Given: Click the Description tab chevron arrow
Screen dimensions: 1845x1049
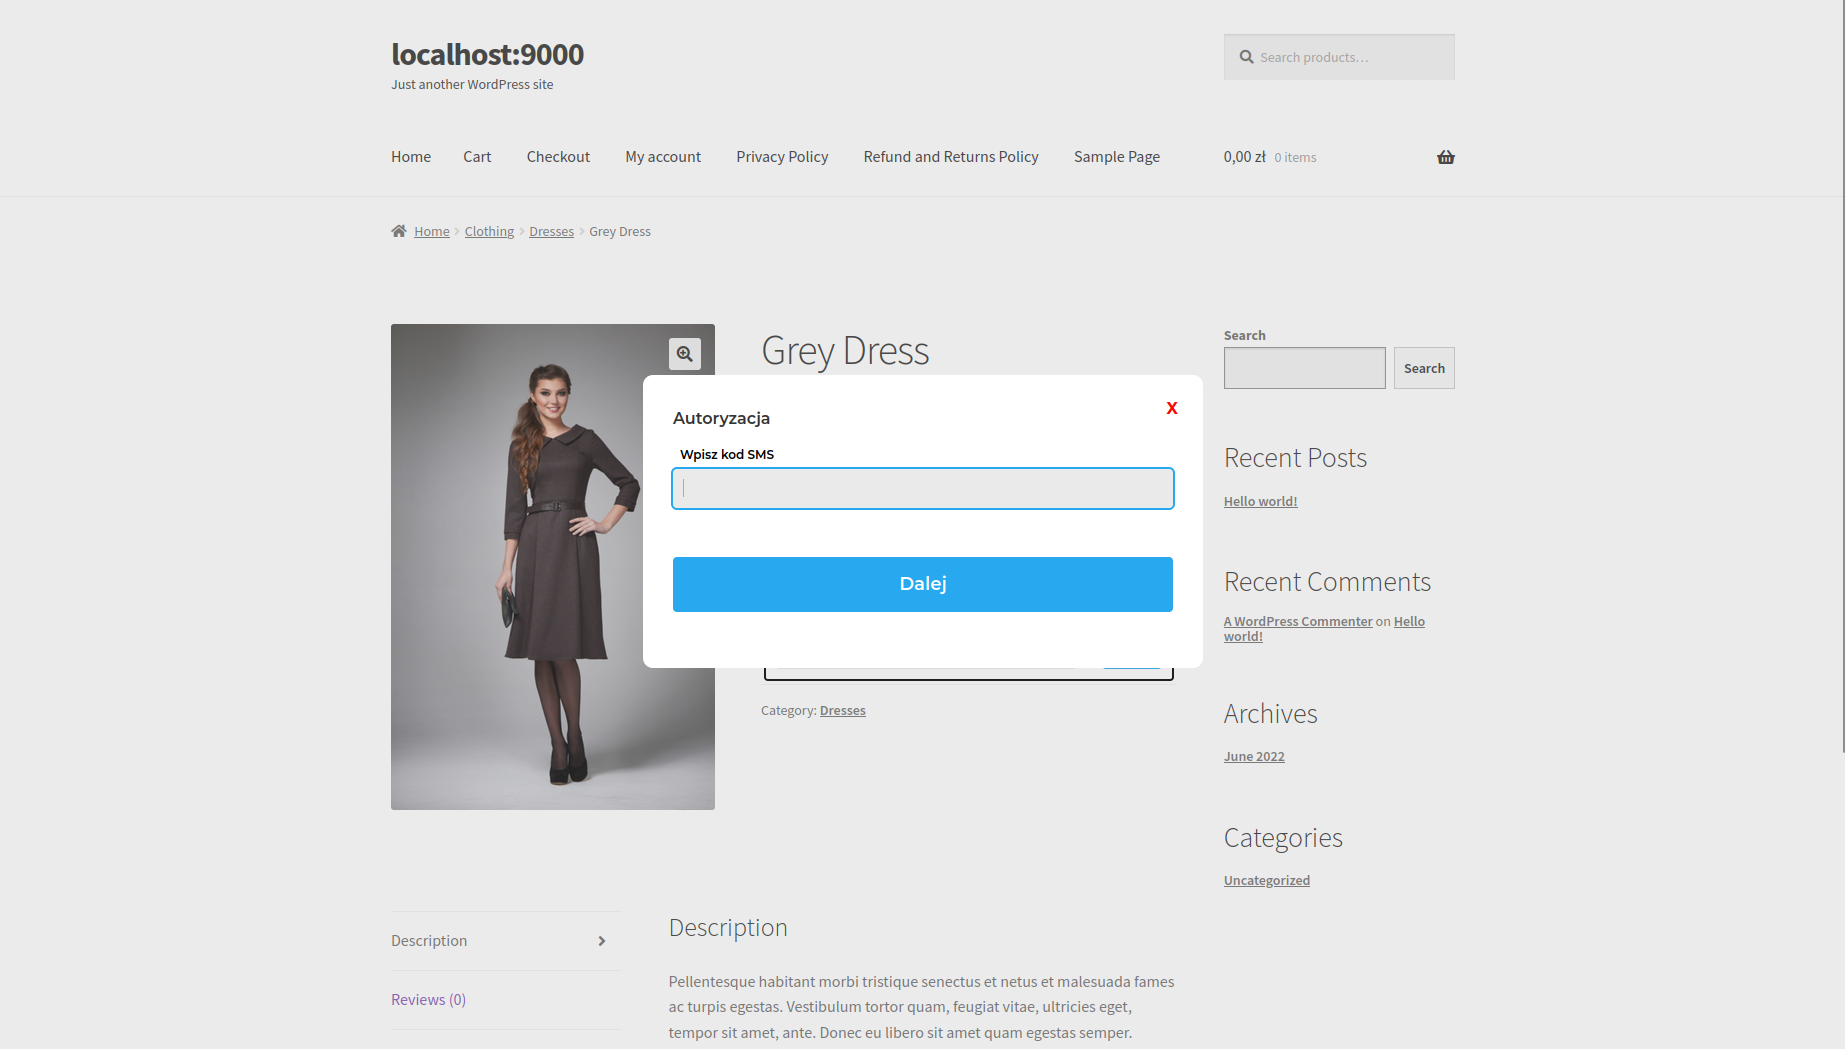Looking at the screenshot, I should (602, 941).
